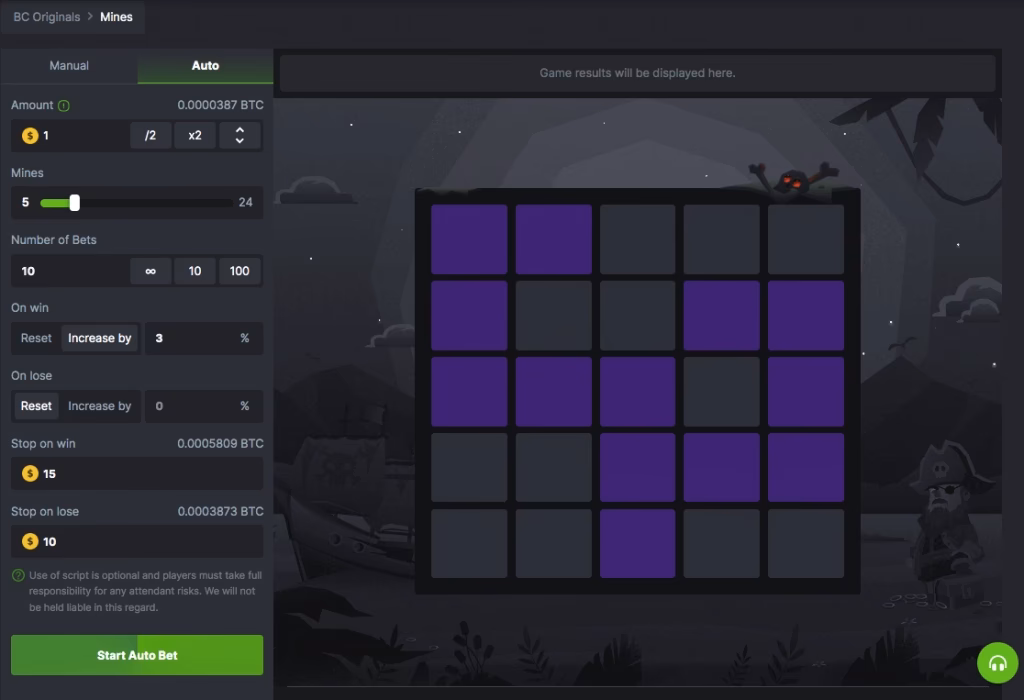Adjust the Mines count slider
Screen dimensions: 1024x700
pyautogui.click(x=73, y=203)
